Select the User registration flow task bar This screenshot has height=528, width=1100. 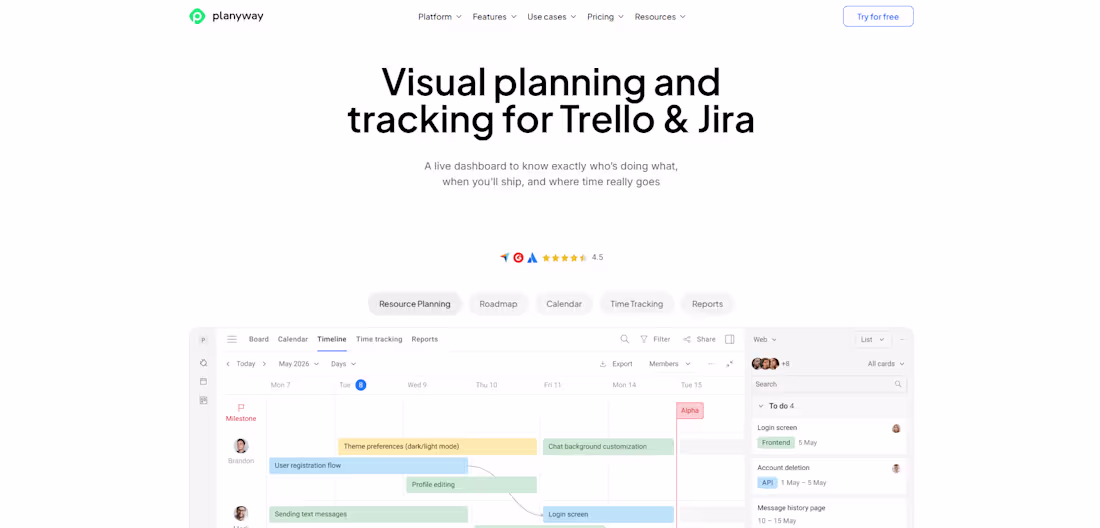[x=368, y=466]
